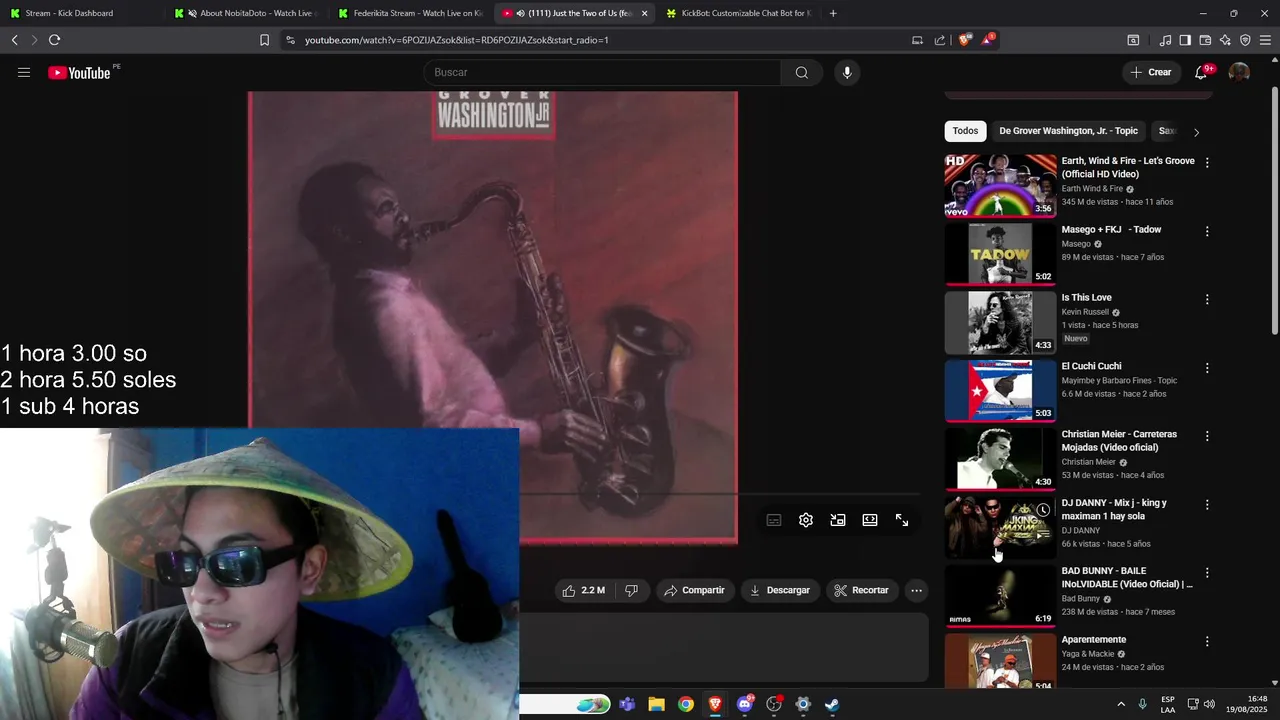The image size is (1280, 720).
Task: Switch to KickBot chat bot tab
Action: click(x=739, y=13)
